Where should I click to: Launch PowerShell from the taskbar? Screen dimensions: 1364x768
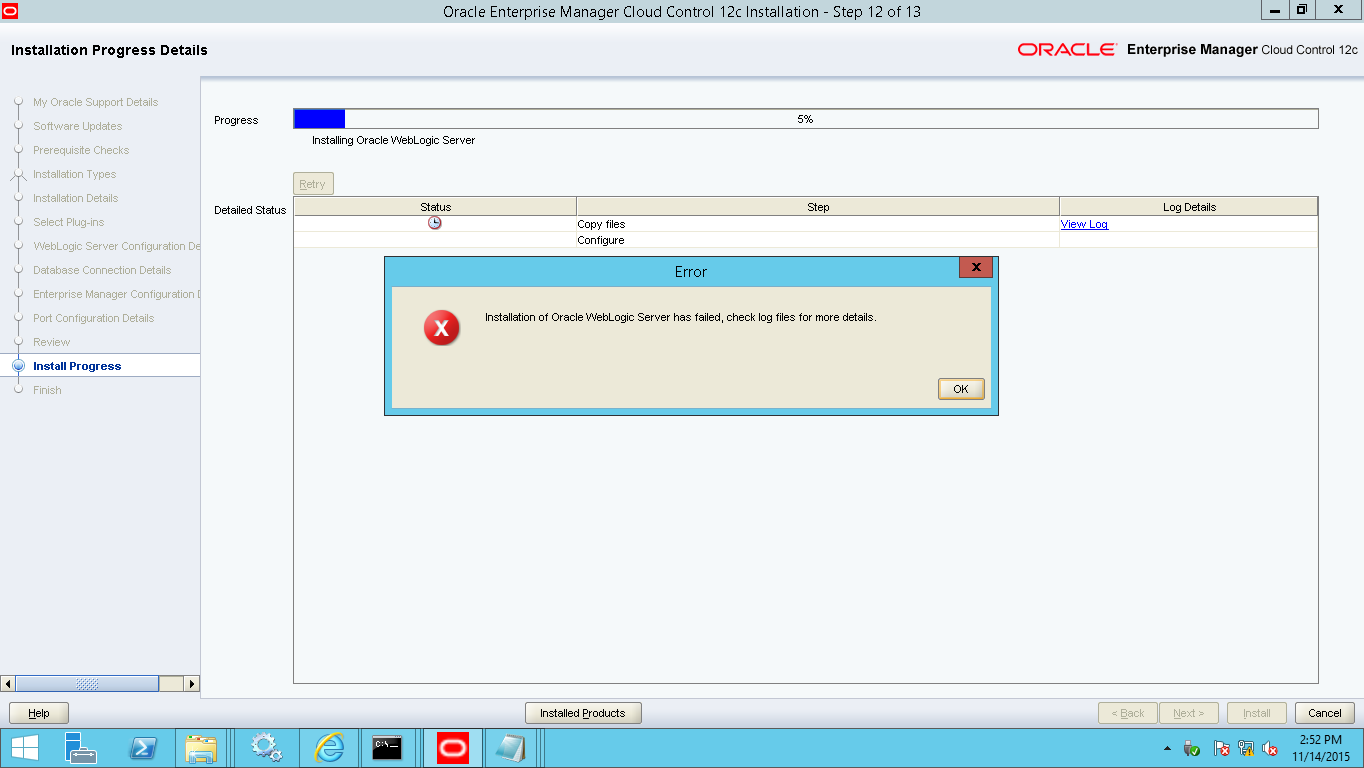point(143,748)
